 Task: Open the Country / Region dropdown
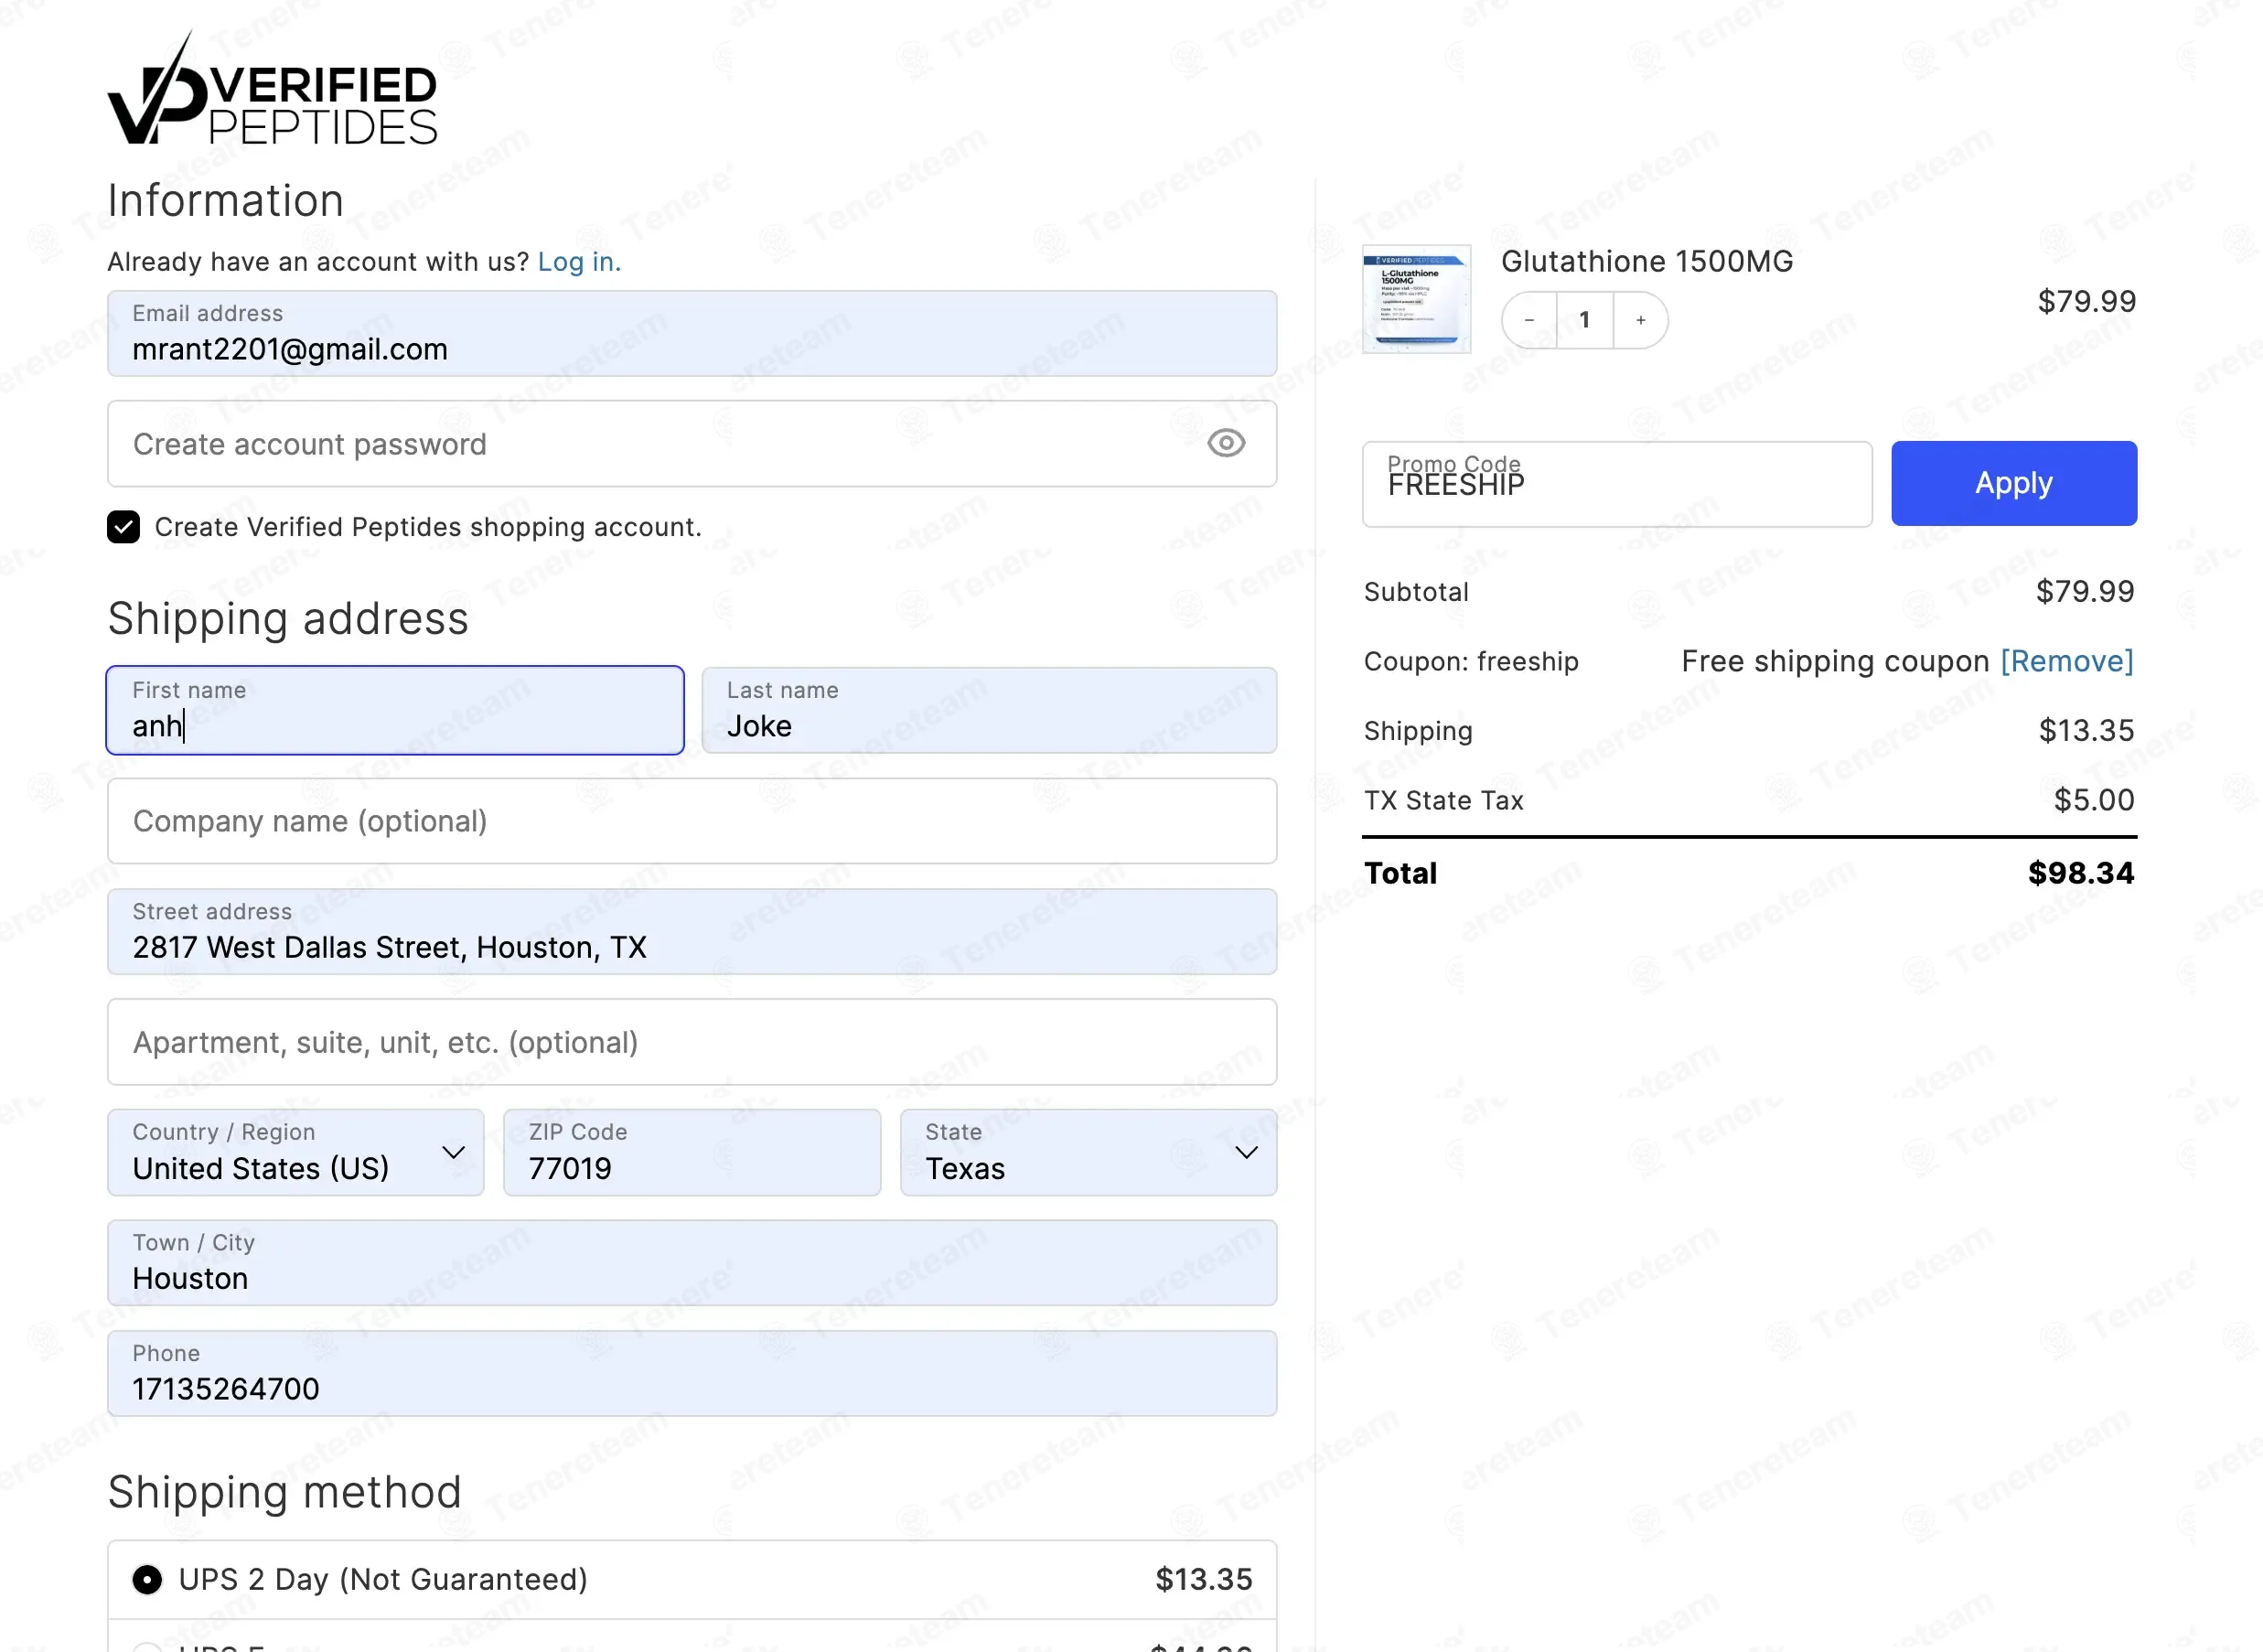295,1152
